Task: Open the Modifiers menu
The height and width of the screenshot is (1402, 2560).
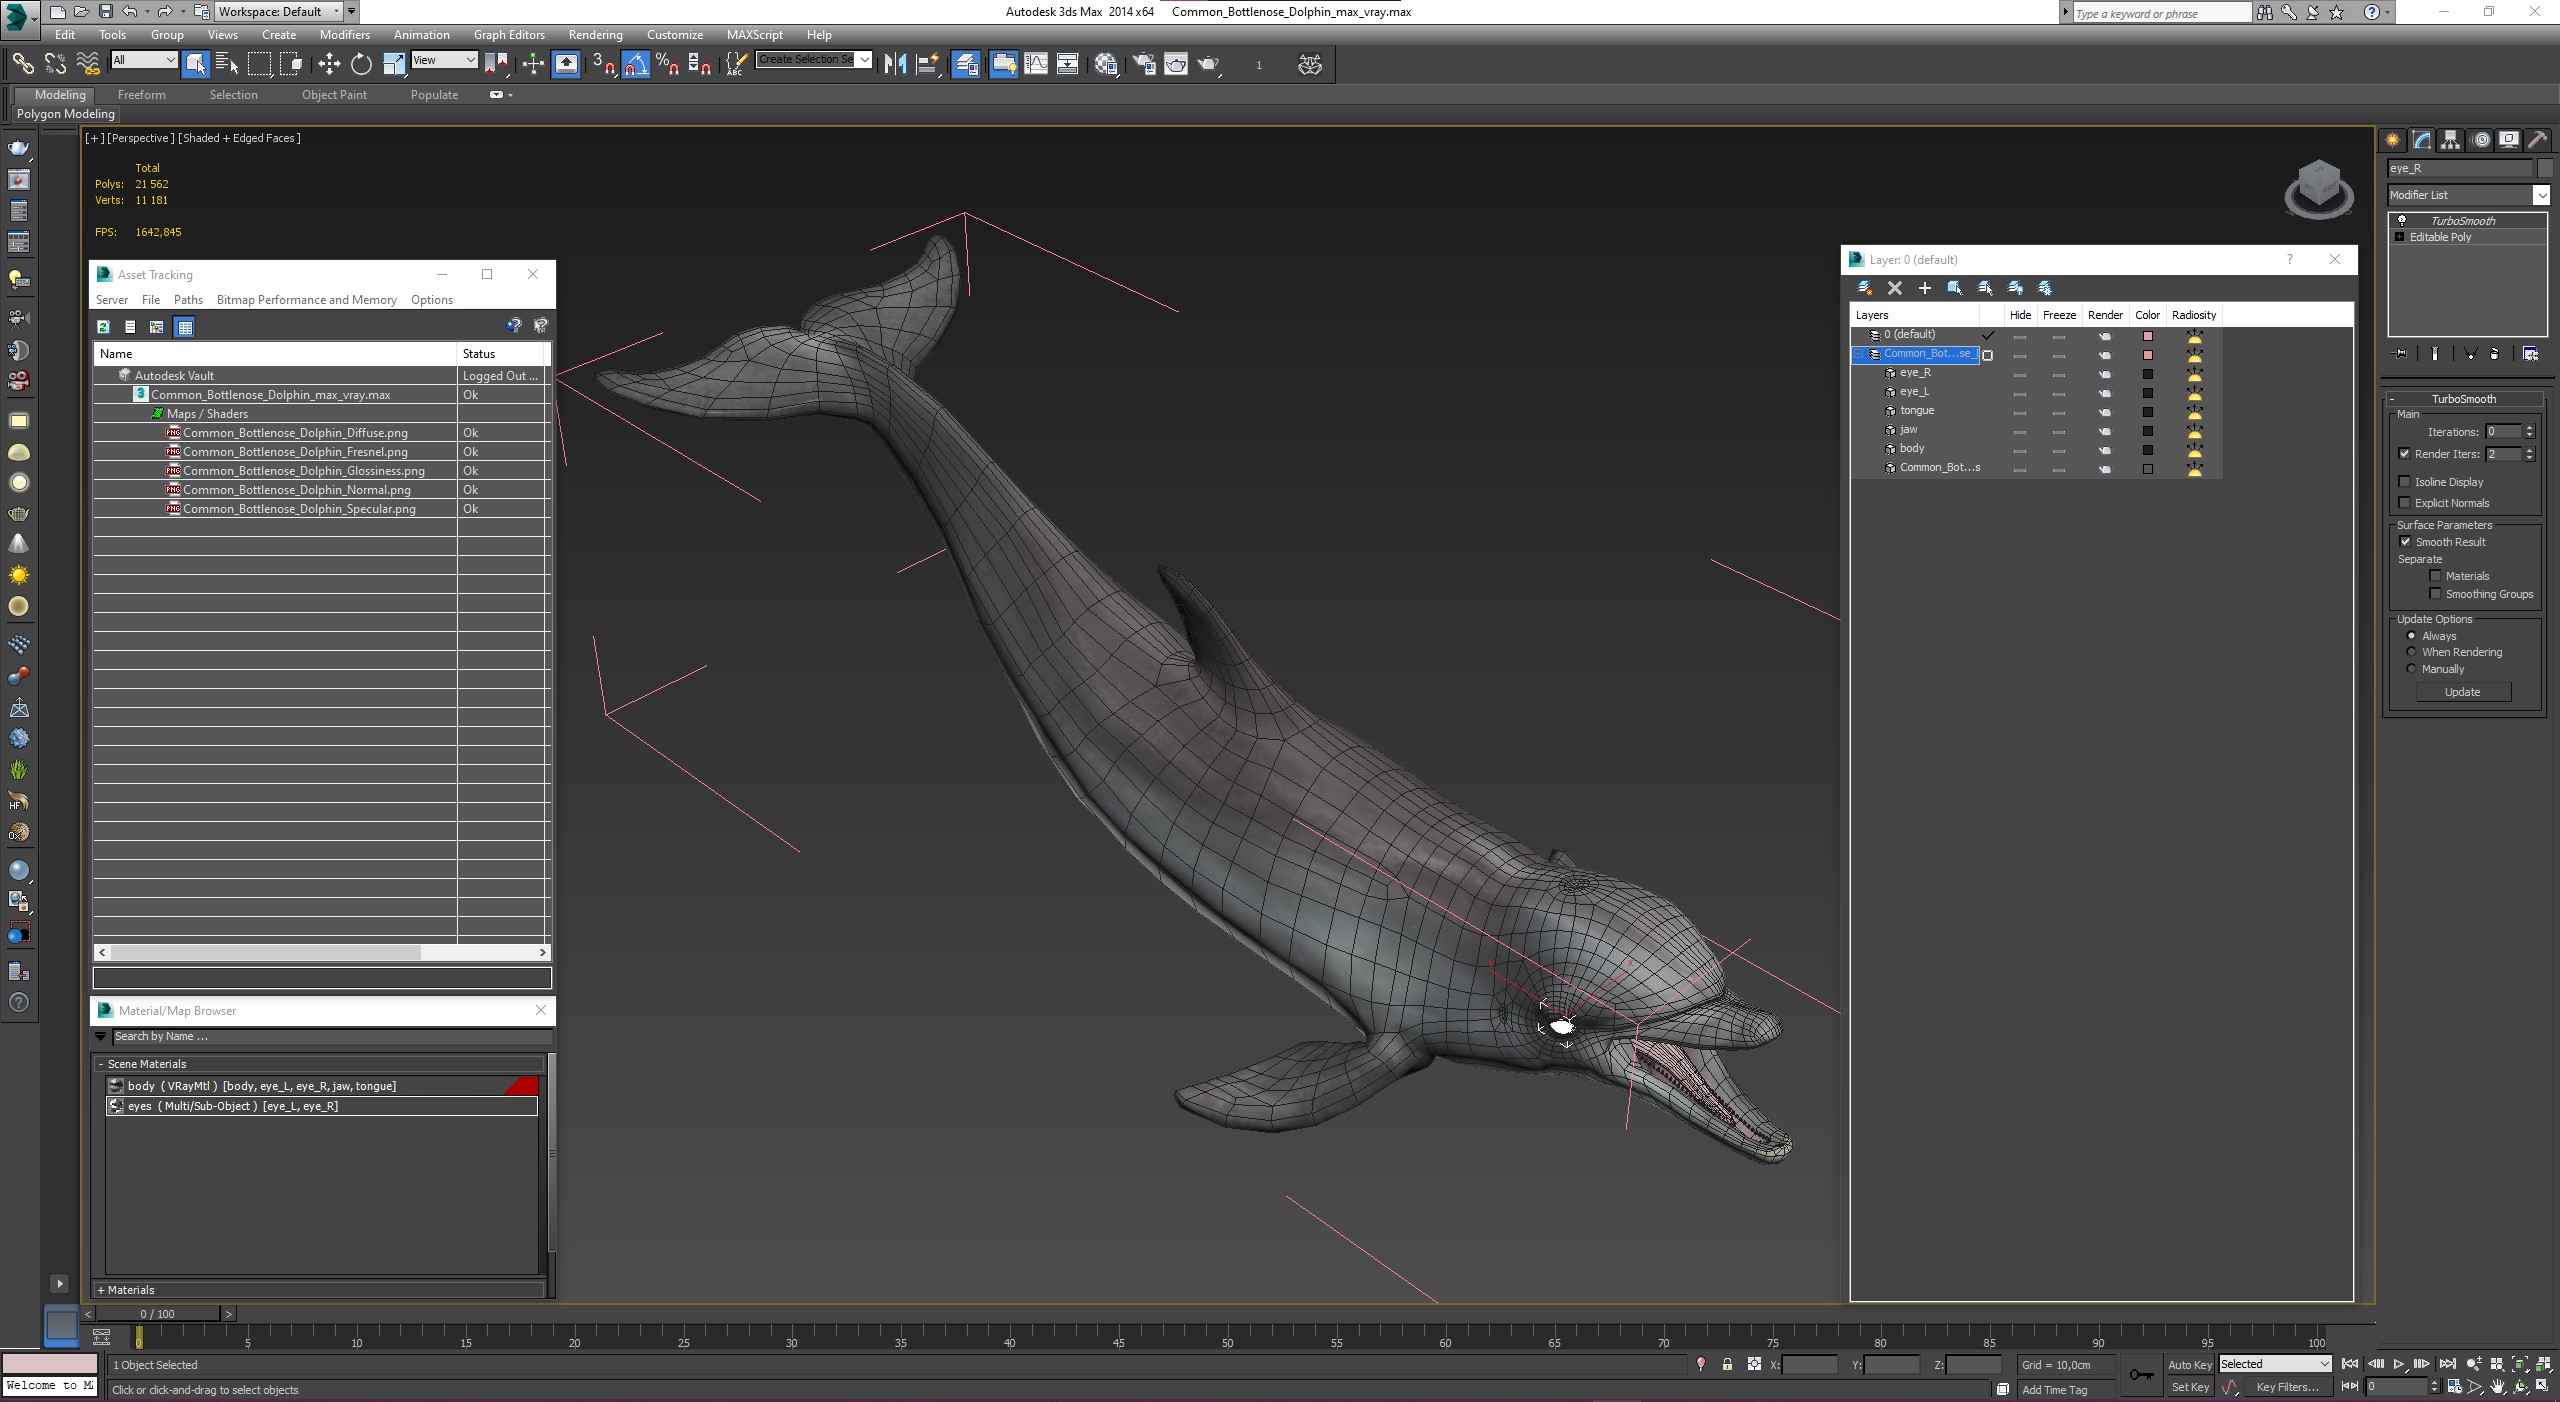Action: 344,34
